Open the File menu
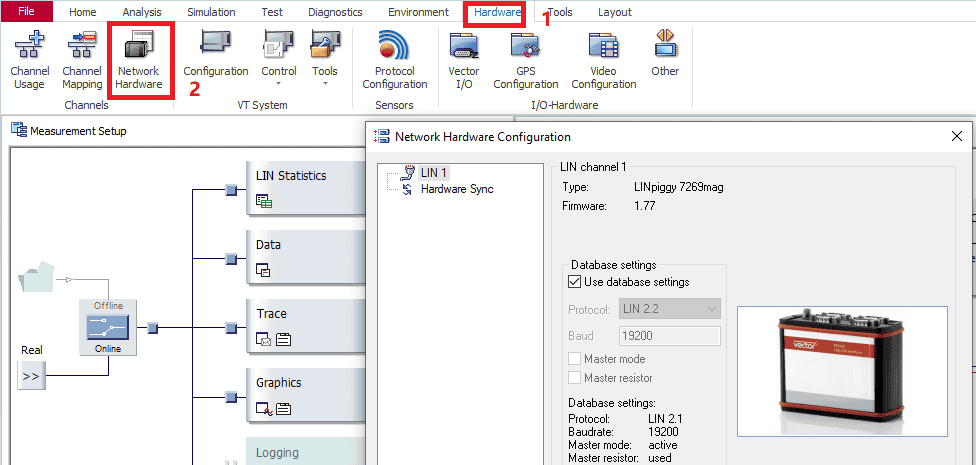 pos(27,12)
